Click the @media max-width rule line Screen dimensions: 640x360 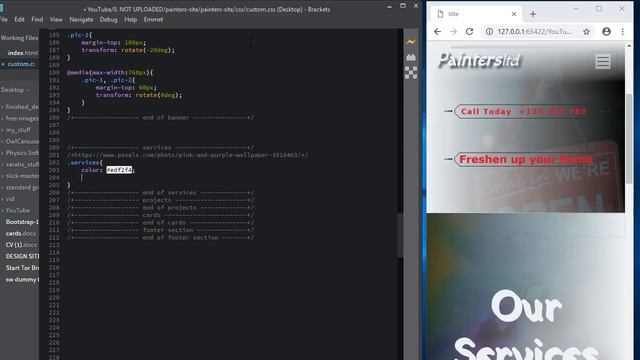[110, 73]
